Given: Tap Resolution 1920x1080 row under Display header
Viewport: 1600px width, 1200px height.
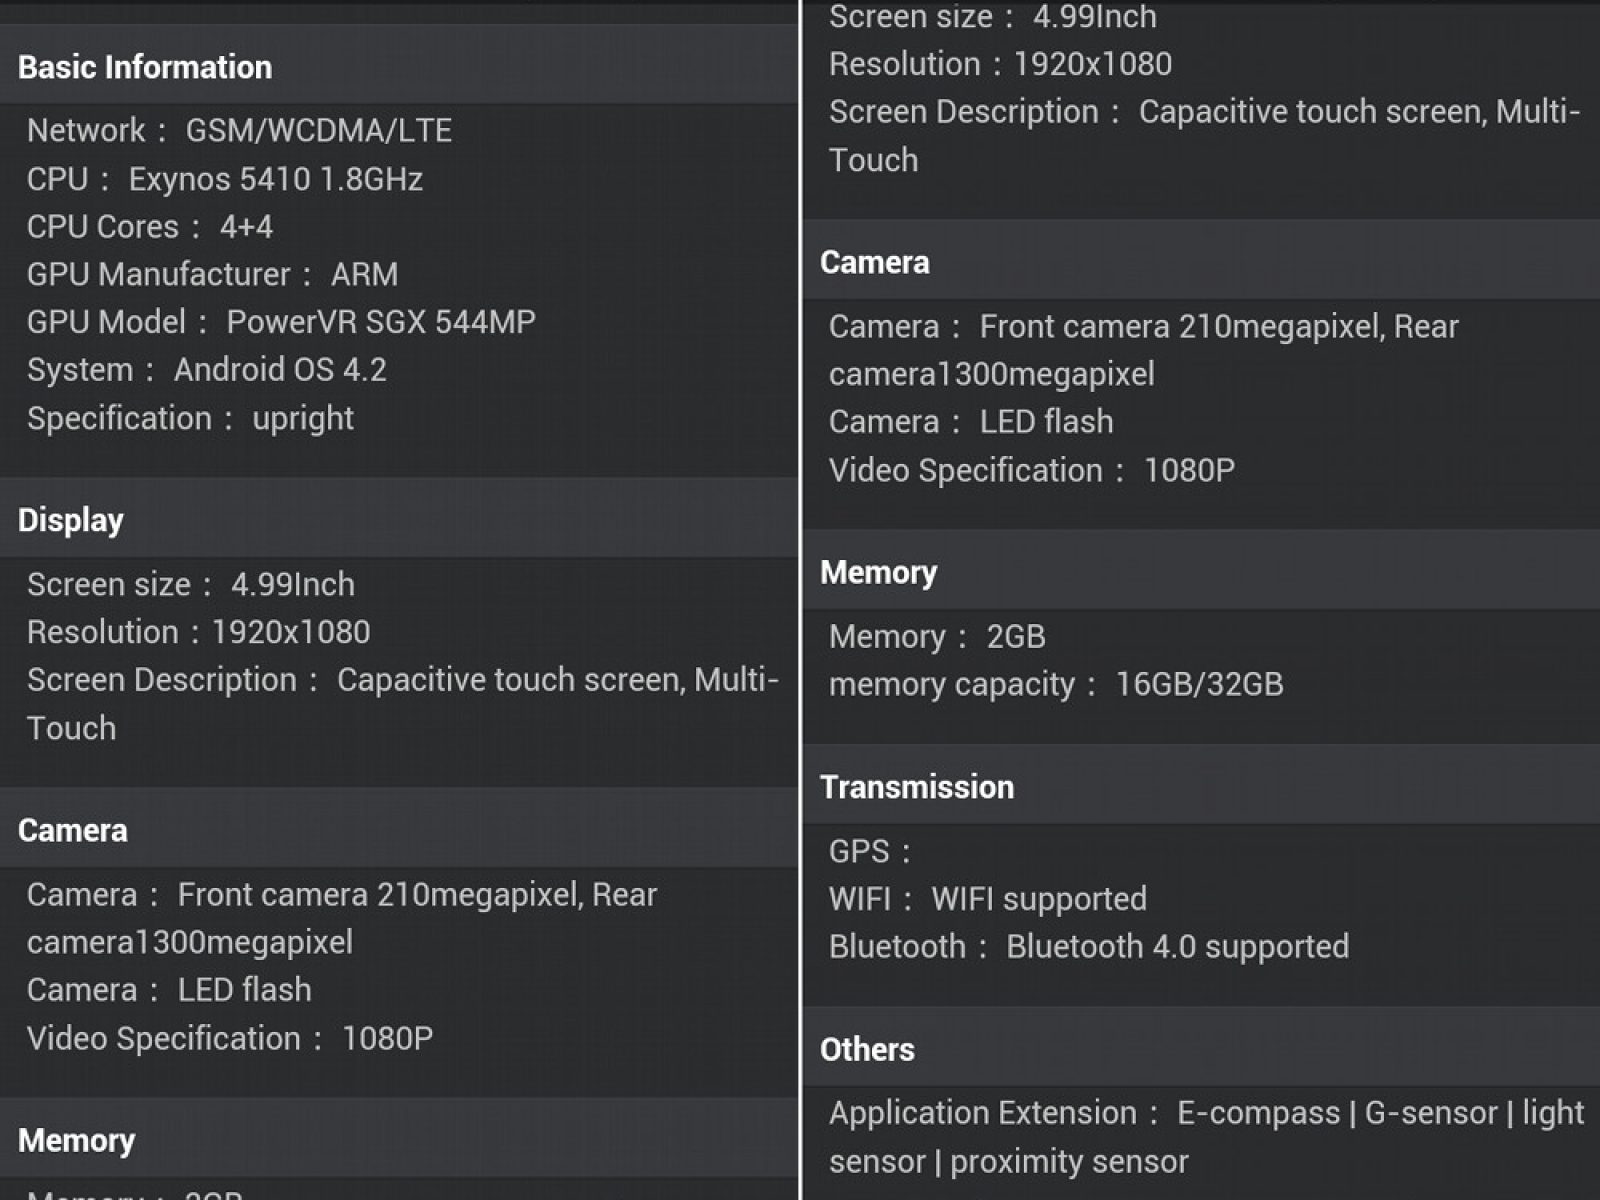Looking at the screenshot, I should [x=198, y=632].
